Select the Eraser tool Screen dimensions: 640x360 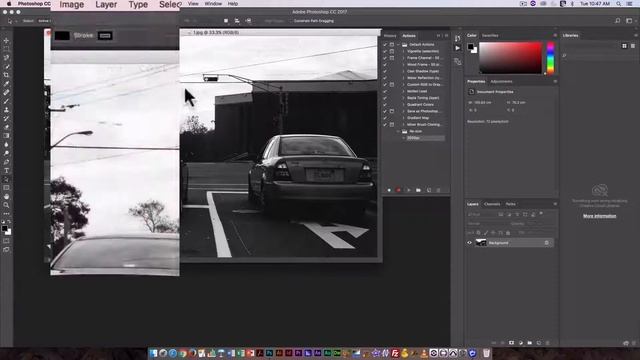tap(6, 127)
